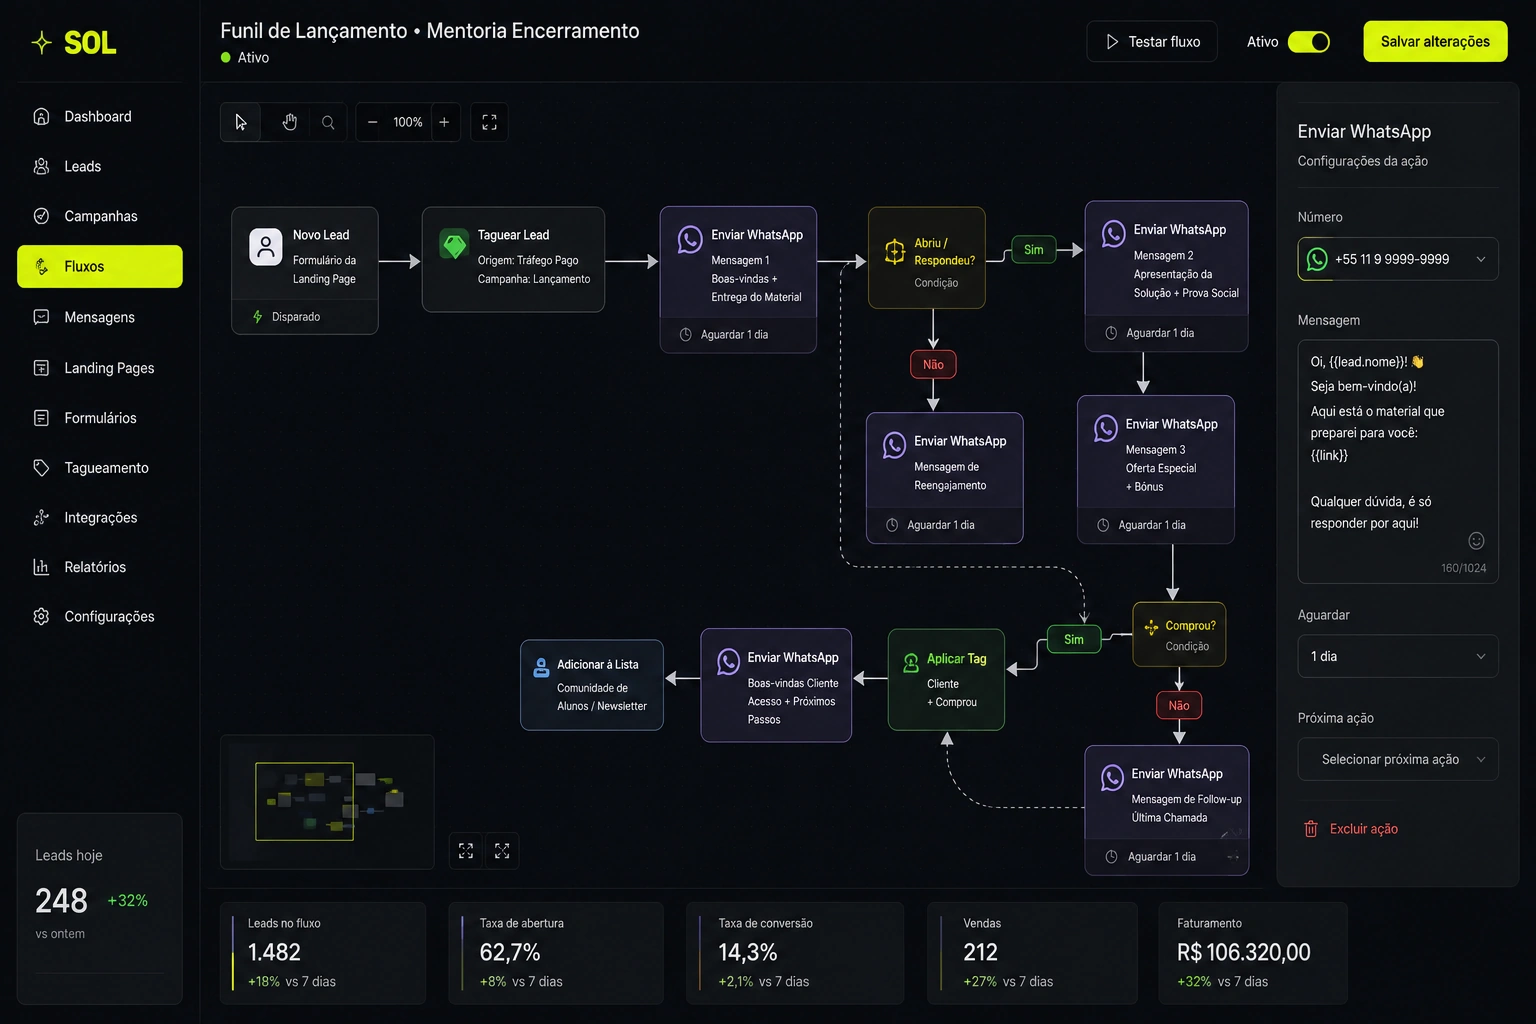Expand minimap with left expand icon

pos(466,851)
